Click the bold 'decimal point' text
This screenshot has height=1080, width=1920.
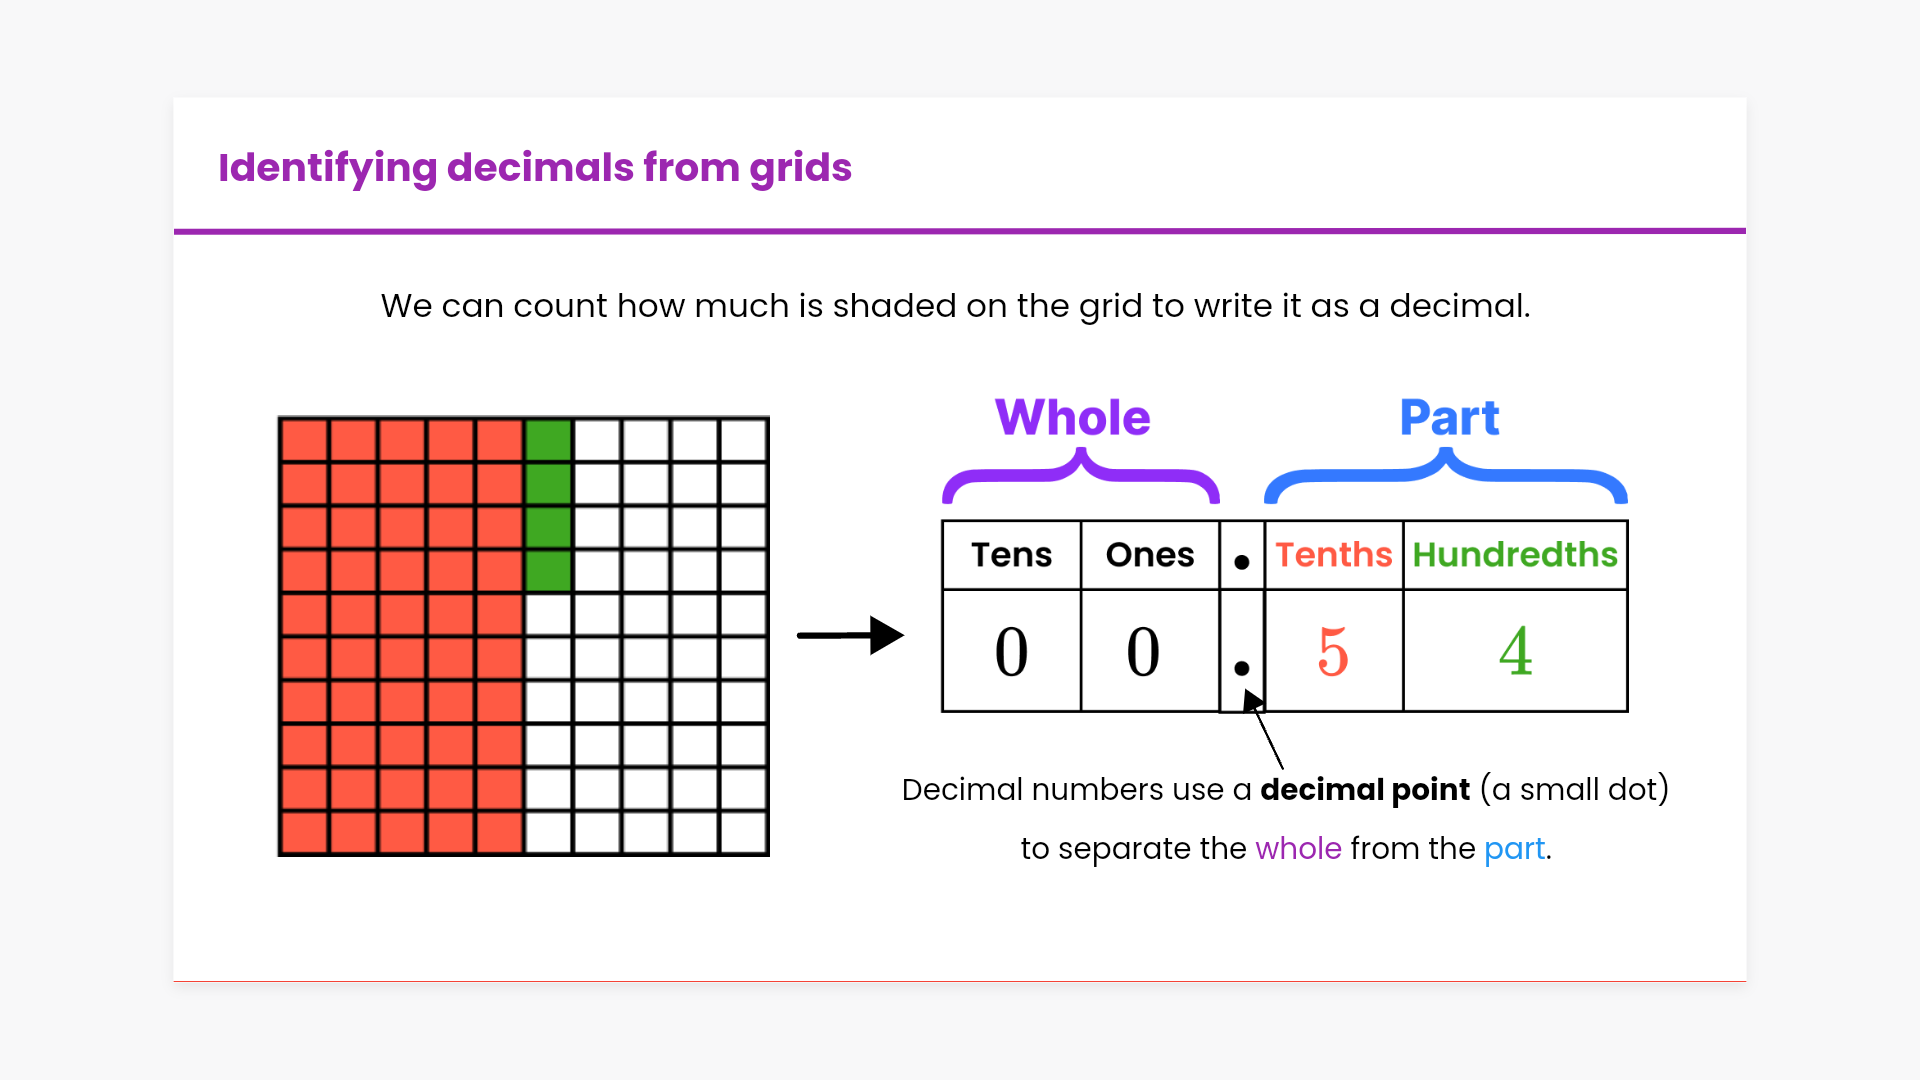(x=1364, y=790)
